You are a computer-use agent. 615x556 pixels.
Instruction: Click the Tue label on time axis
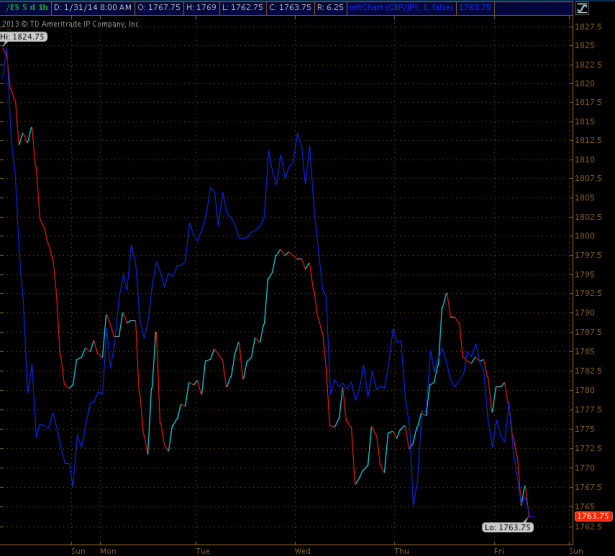(x=203, y=551)
